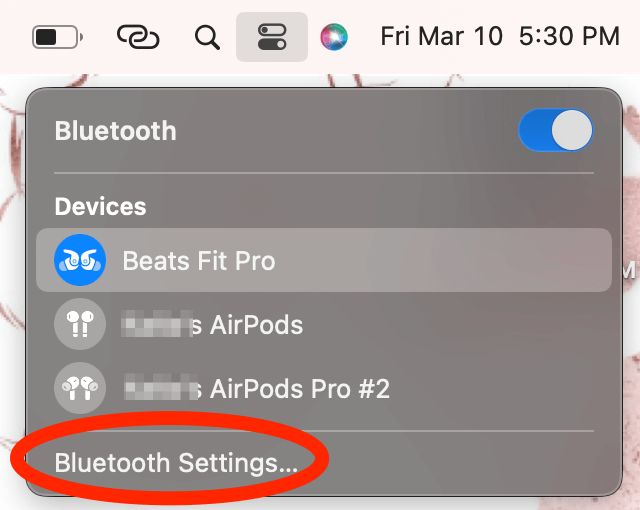Click the Bluetooth panel title
The image size is (640, 510).
click(x=116, y=131)
